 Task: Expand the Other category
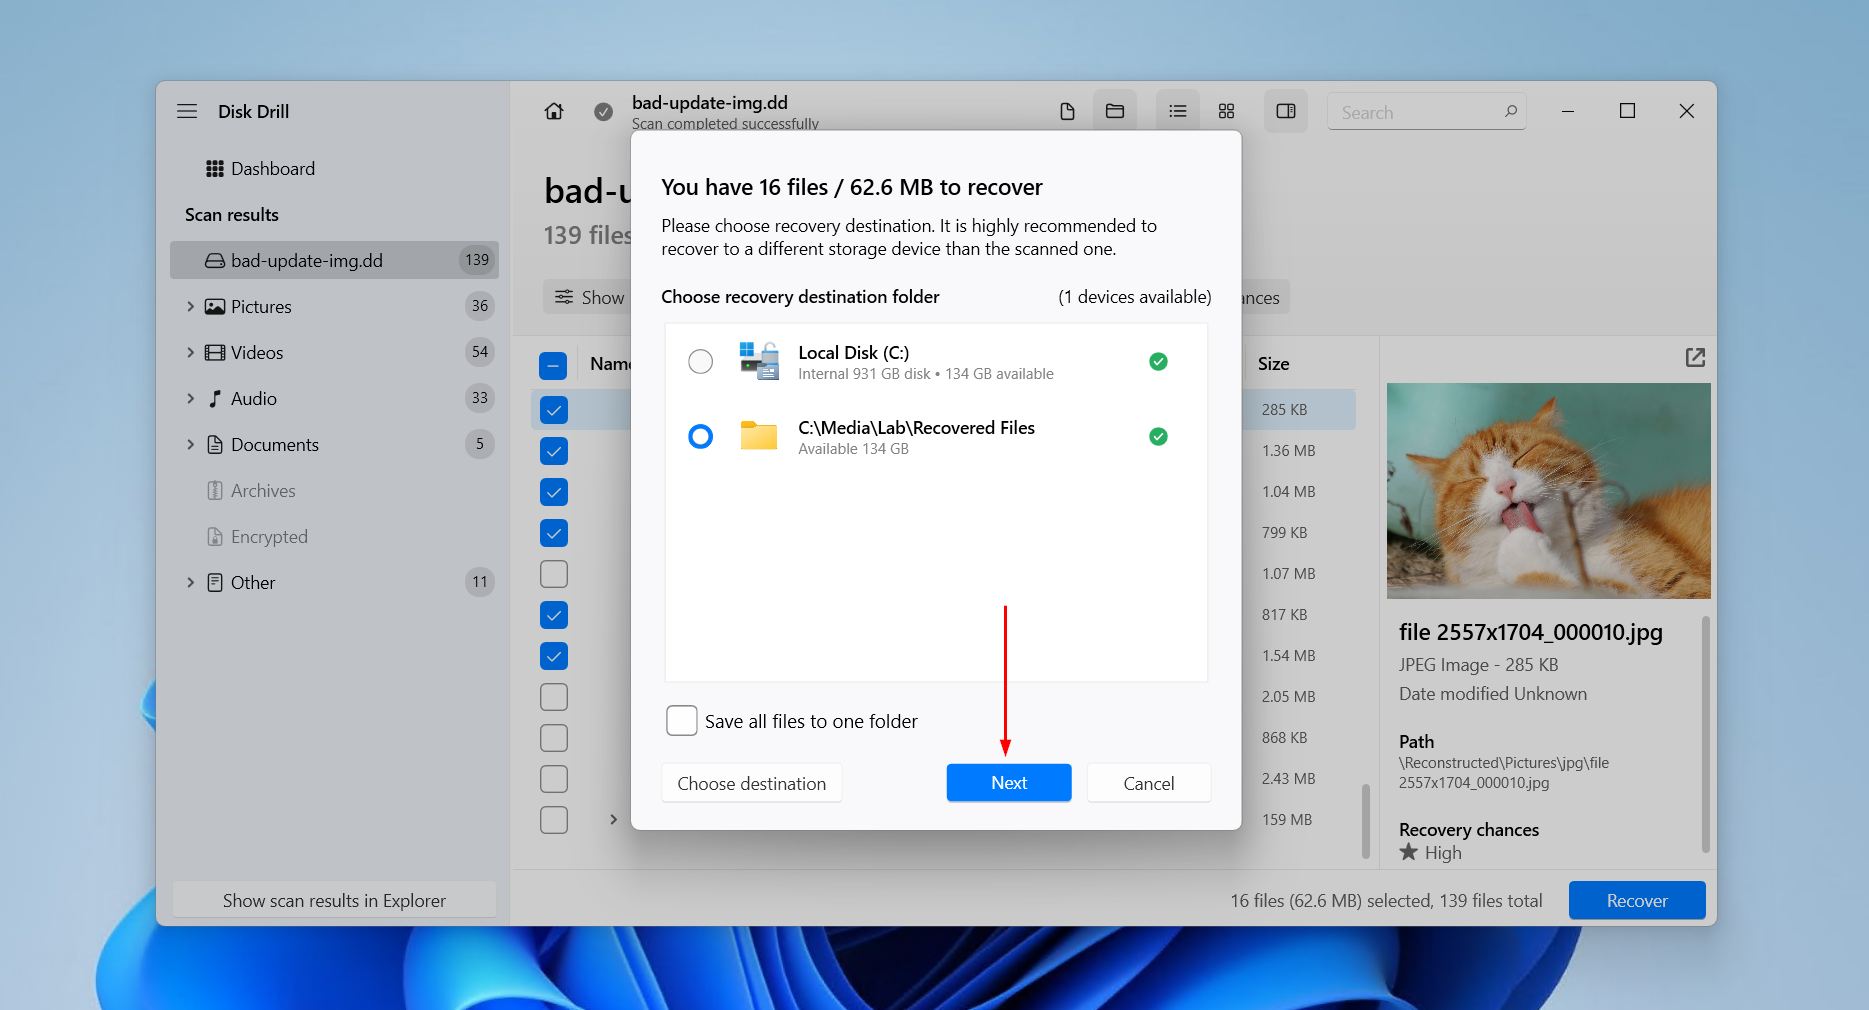190,582
